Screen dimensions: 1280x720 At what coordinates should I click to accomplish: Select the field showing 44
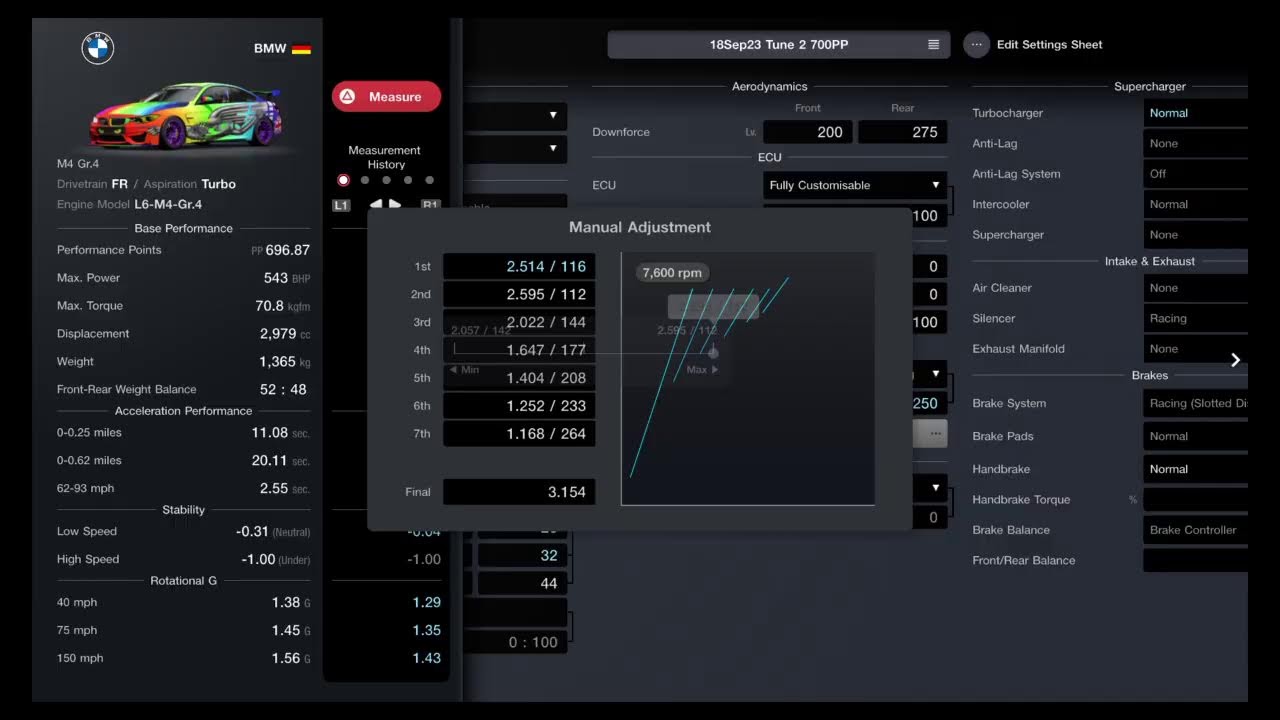pyautogui.click(x=523, y=583)
